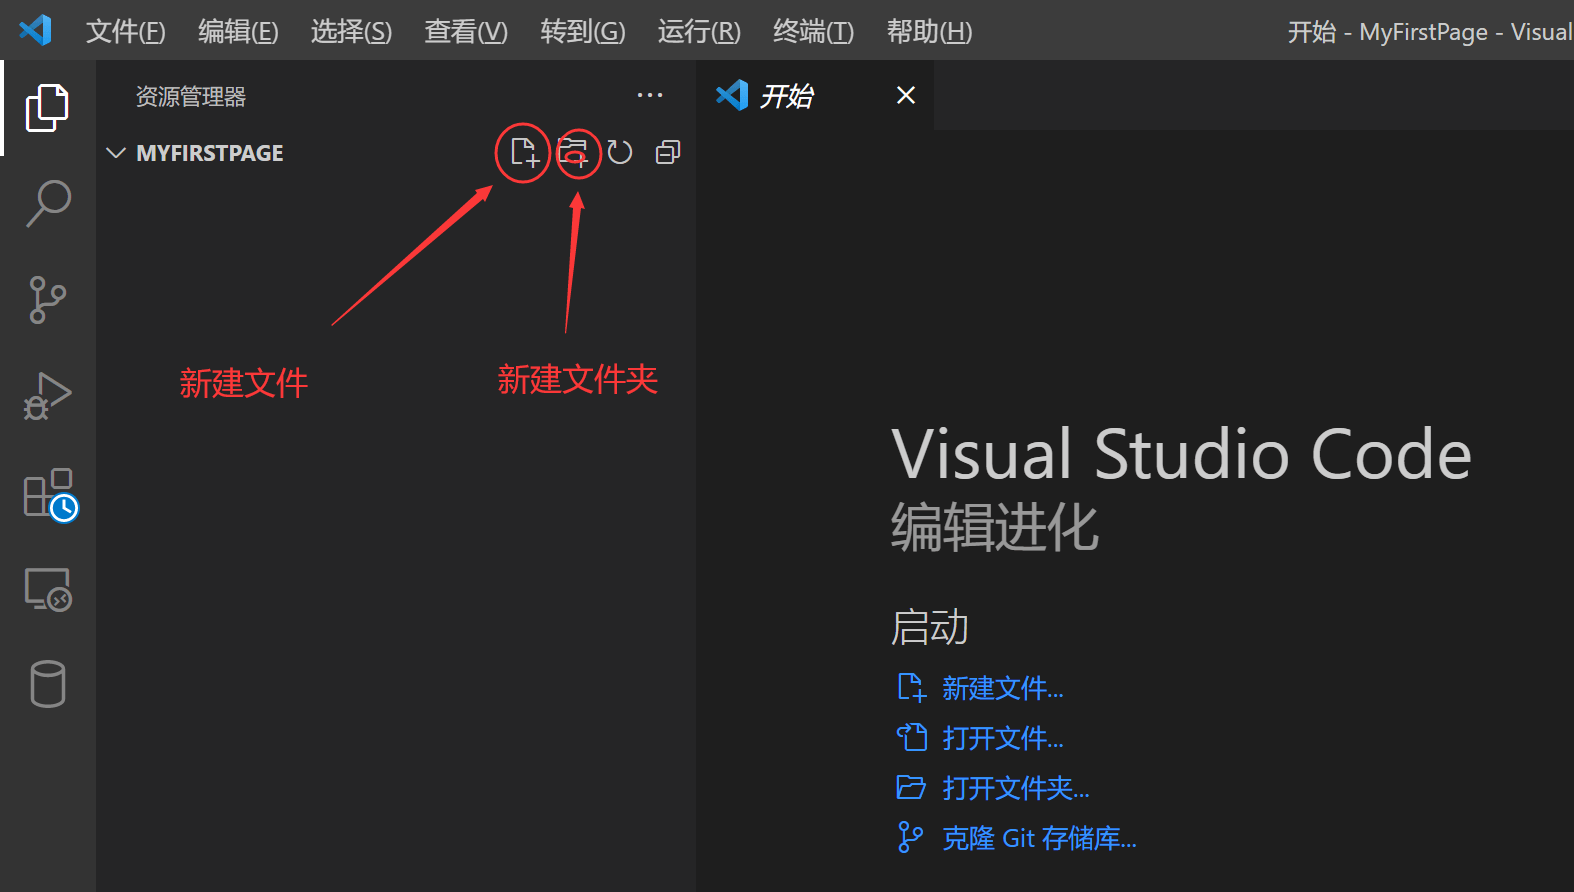Collapse the MYFIRSTPAGE folder section
The width and height of the screenshot is (1574, 892).
point(116,153)
